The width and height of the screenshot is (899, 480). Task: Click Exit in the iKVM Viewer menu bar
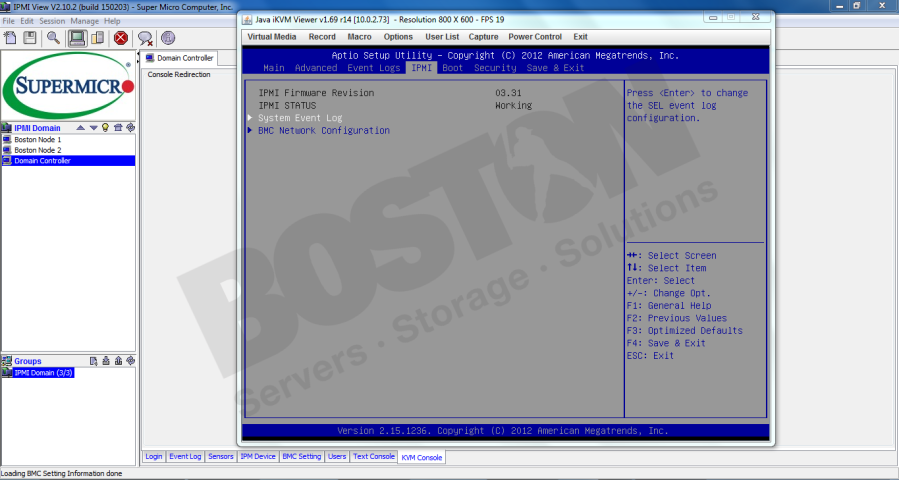580,37
